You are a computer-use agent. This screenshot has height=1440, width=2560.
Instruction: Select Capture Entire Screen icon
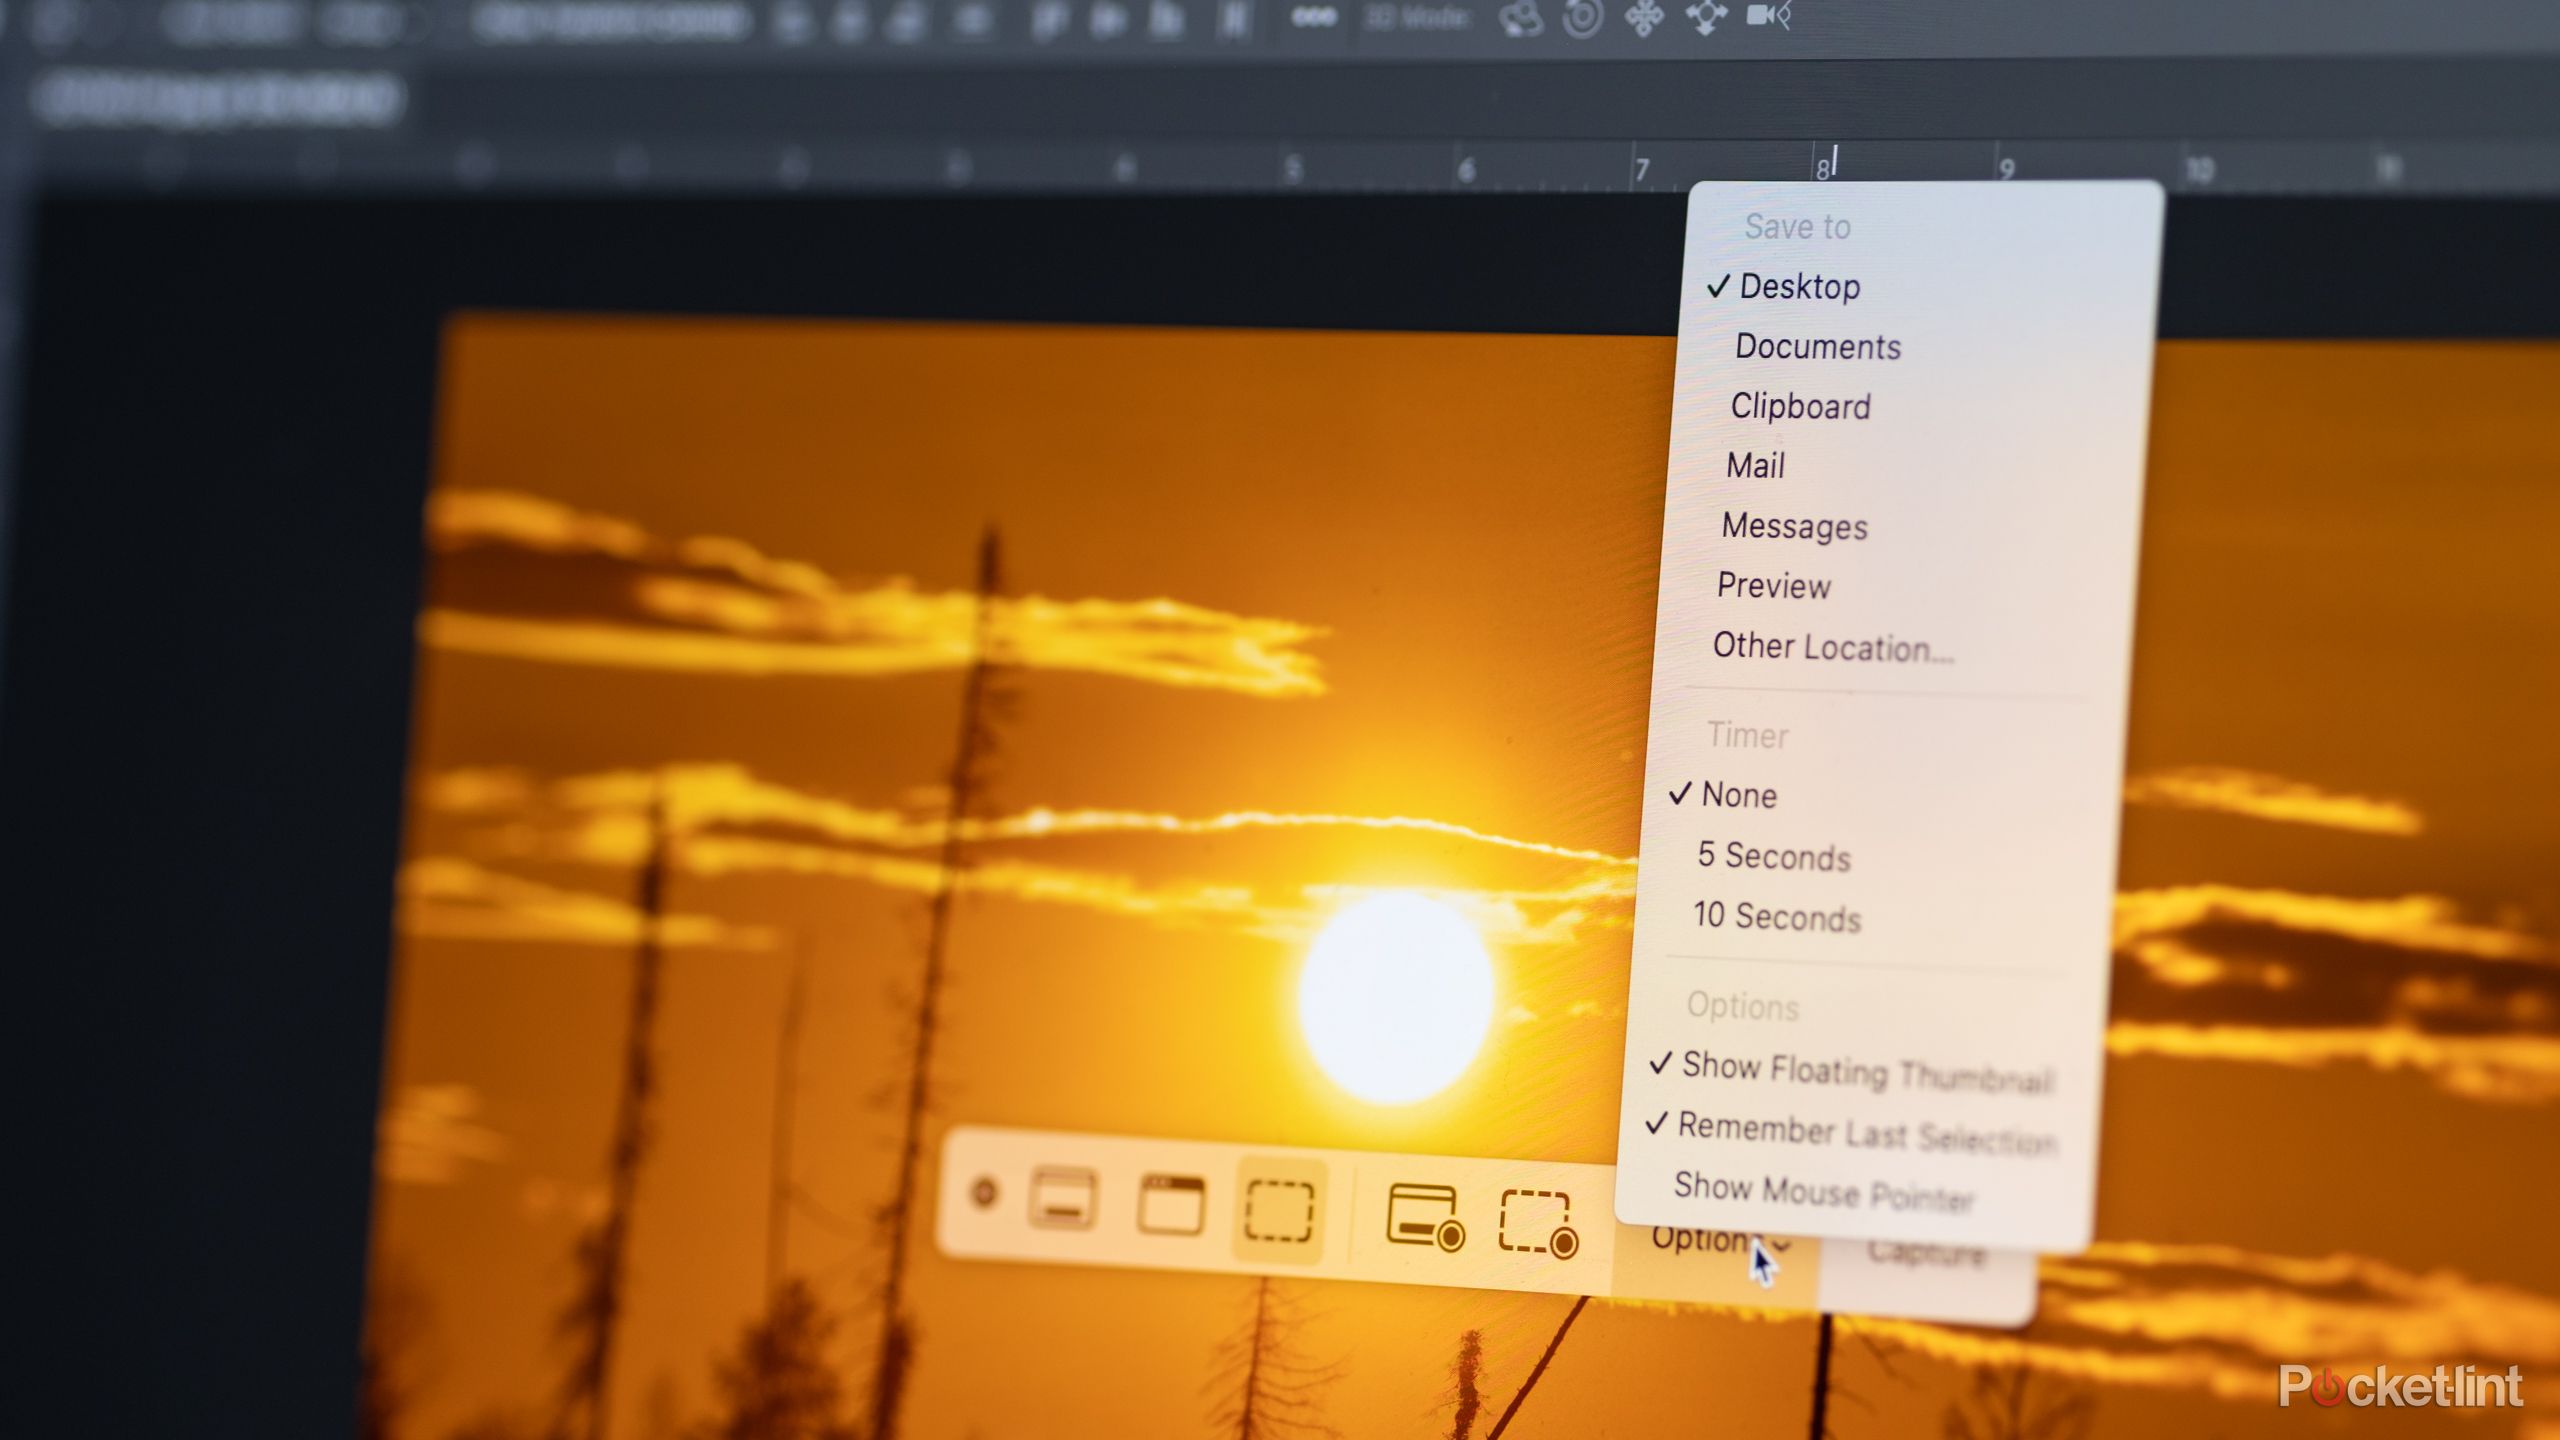[x=1062, y=1198]
